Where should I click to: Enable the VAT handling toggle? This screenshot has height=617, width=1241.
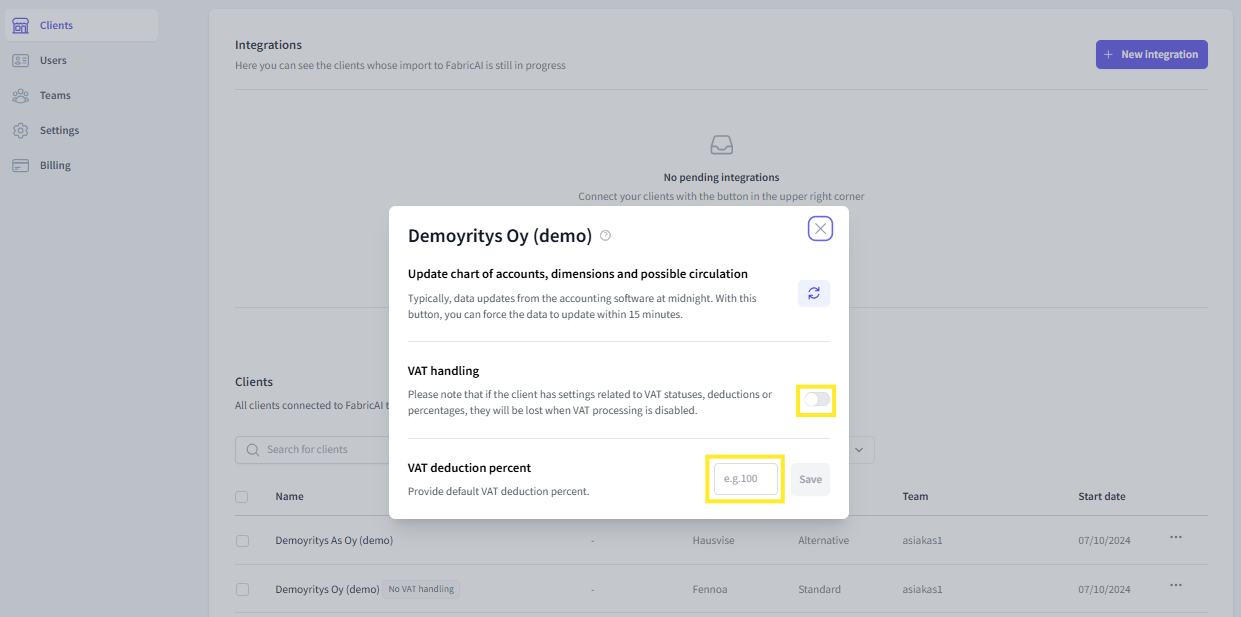coord(816,400)
